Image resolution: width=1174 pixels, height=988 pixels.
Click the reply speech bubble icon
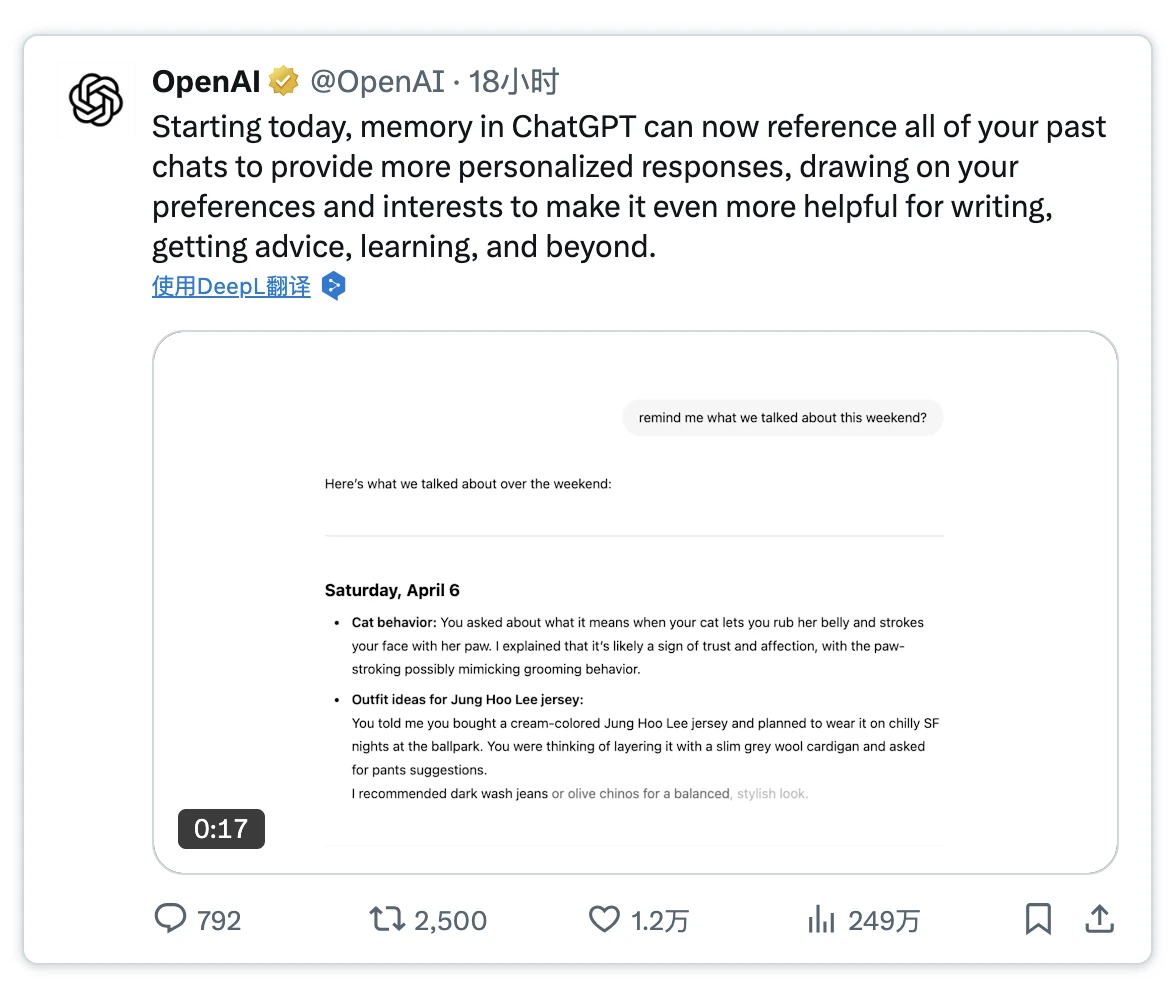(x=171, y=919)
